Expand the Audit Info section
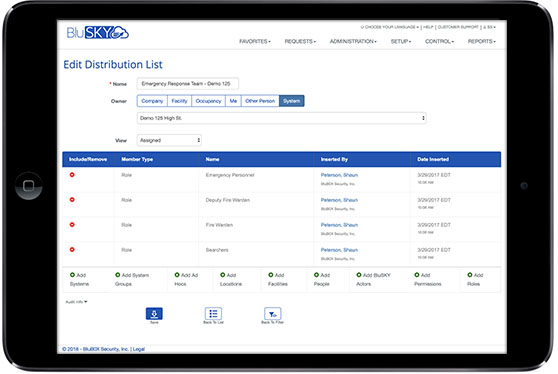This screenshot has width=558, height=374. click(x=76, y=302)
